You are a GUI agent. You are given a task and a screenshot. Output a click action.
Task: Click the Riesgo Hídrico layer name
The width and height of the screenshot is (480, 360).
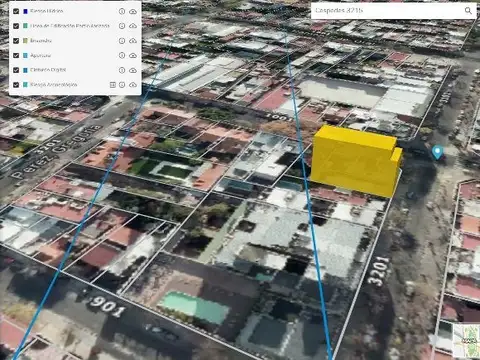point(47,11)
